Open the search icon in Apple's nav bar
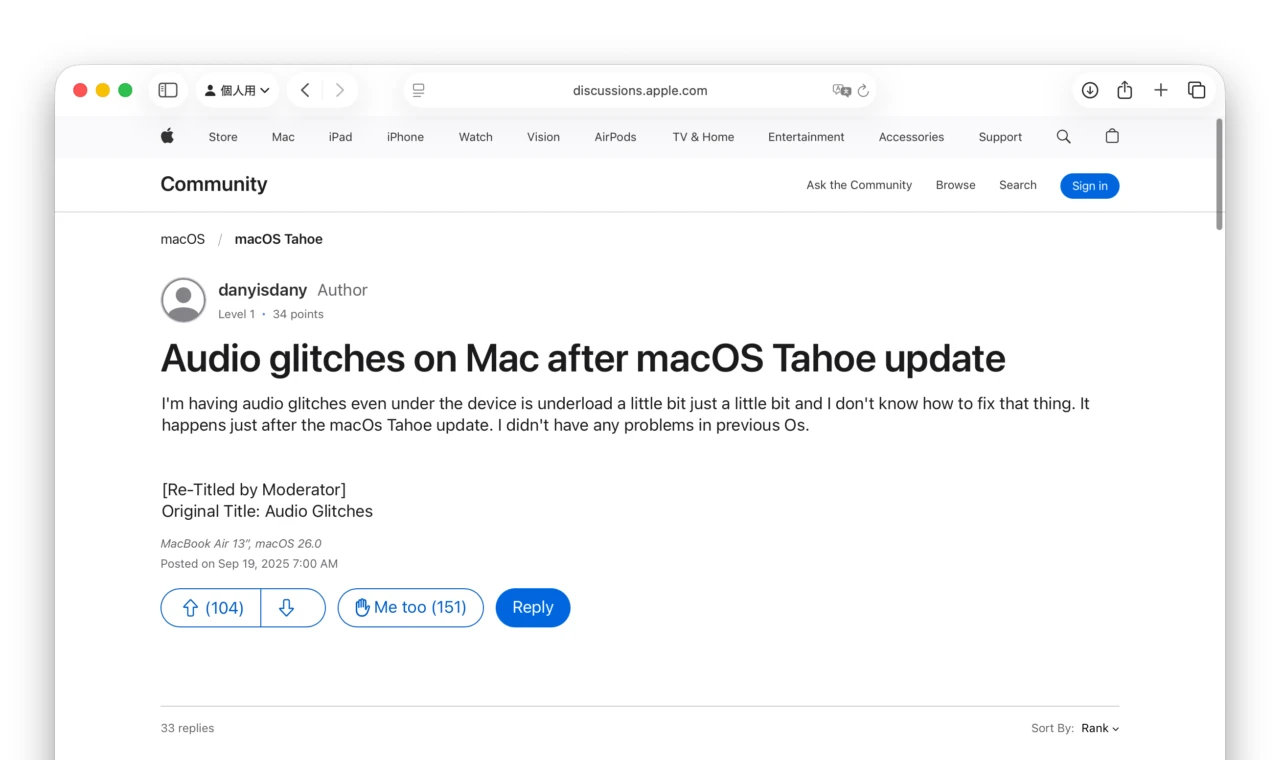 point(1063,136)
